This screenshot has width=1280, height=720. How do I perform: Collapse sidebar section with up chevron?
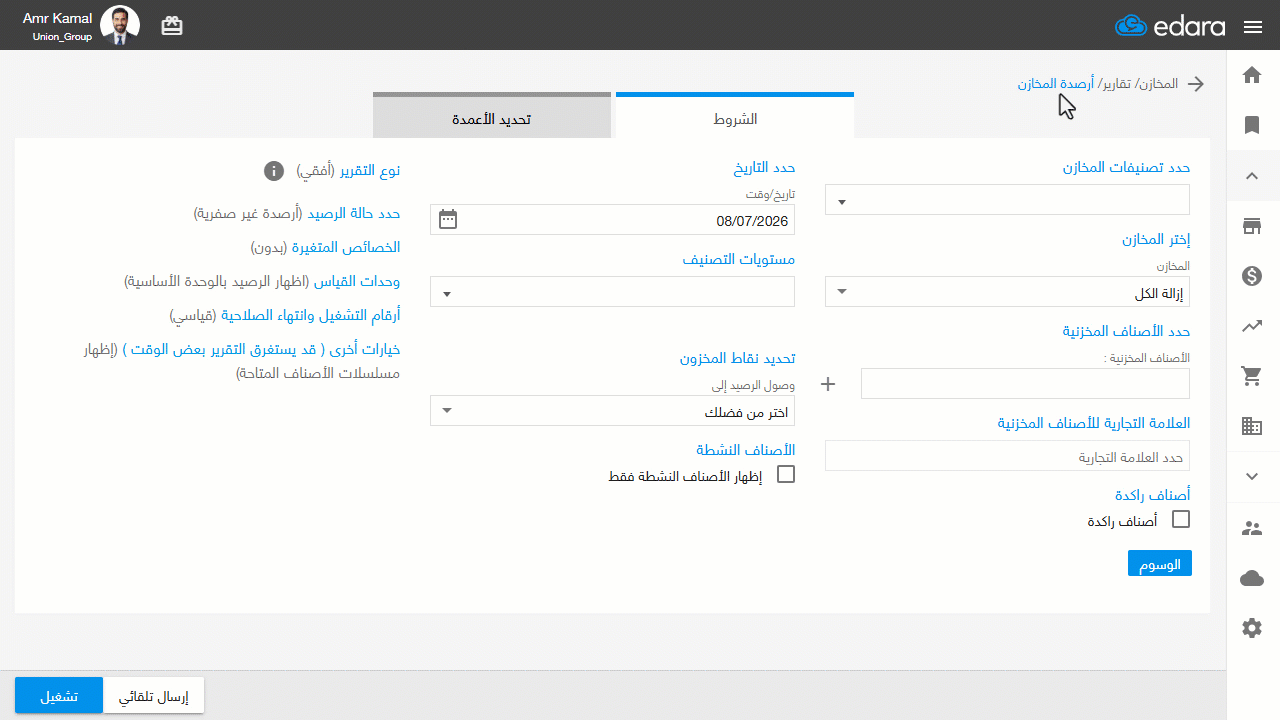pyautogui.click(x=1252, y=176)
